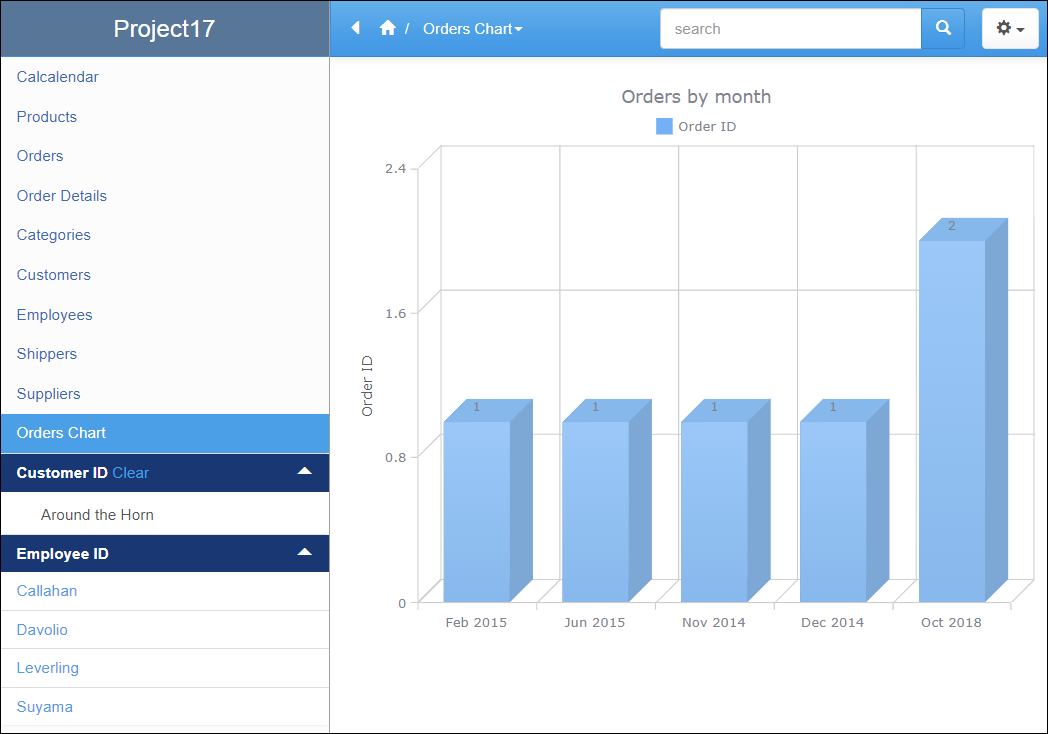
Task: Select Suyama in the Employee ID list
Action: click(44, 707)
